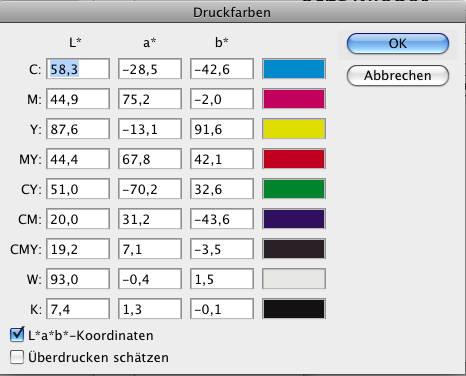Screen dimensions: 466x376
Task: Click the CY row b* field 32,6
Action: (x=222, y=189)
